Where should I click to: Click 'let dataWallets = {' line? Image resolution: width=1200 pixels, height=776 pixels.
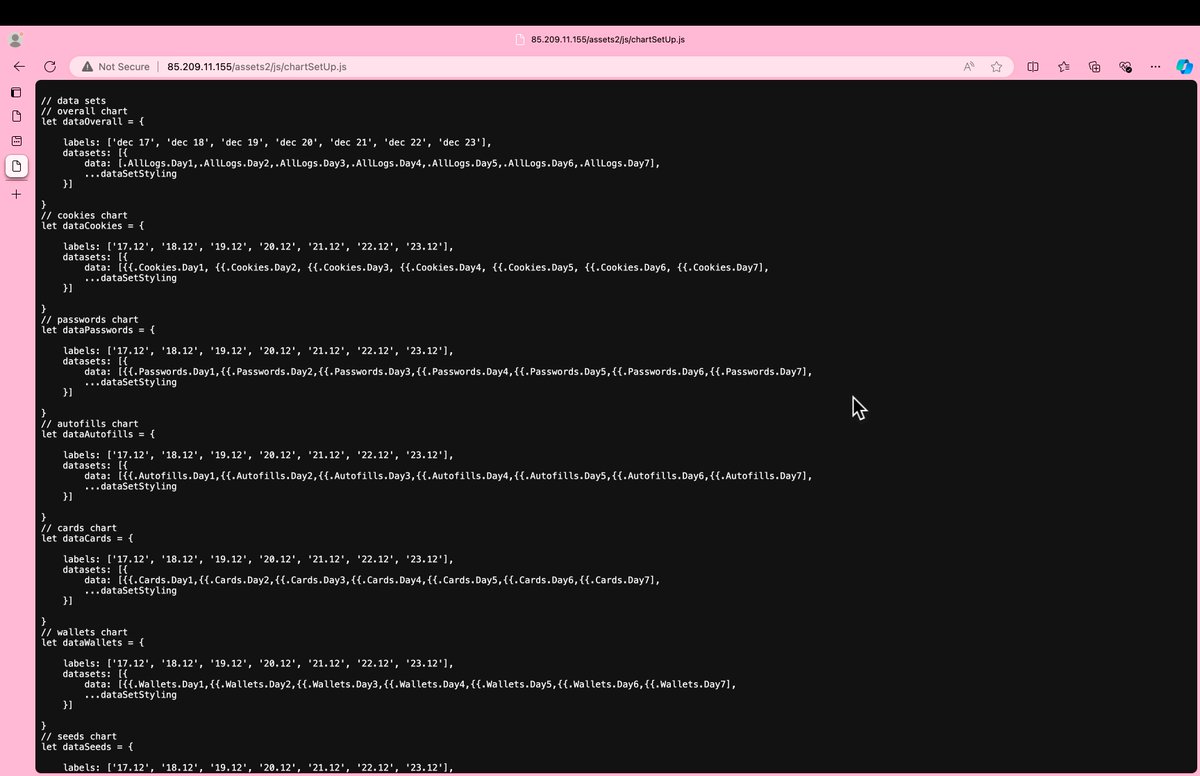tap(93, 642)
